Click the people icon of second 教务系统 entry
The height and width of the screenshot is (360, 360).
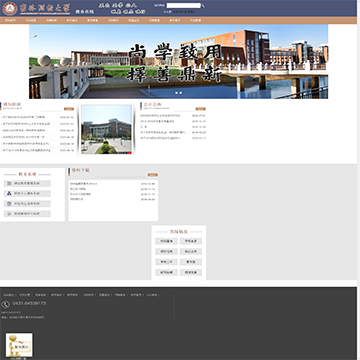(x=9, y=193)
